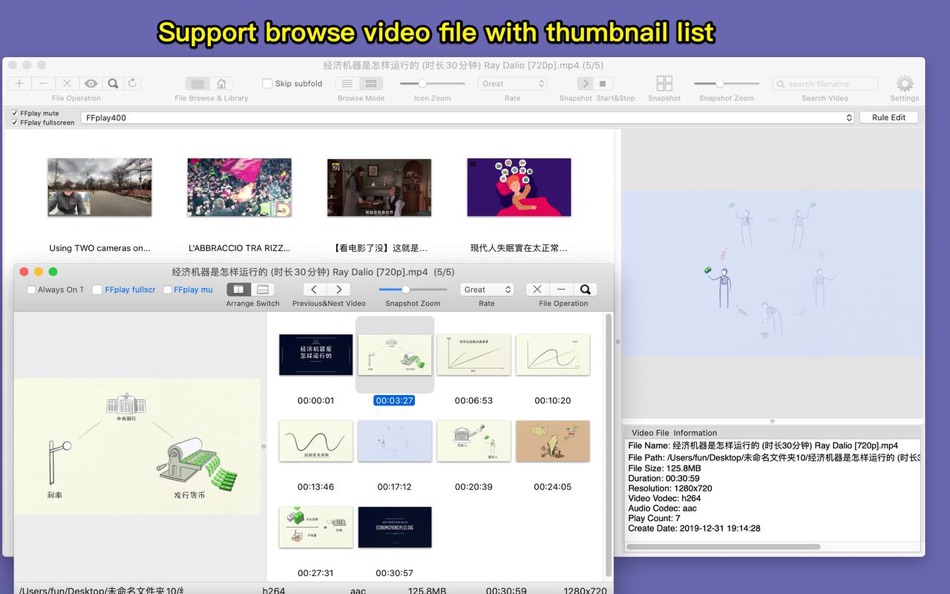The width and height of the screenshot is (950, 594).
Task: Open the Great Rate dropdown in front window
Action: (487, 290)
